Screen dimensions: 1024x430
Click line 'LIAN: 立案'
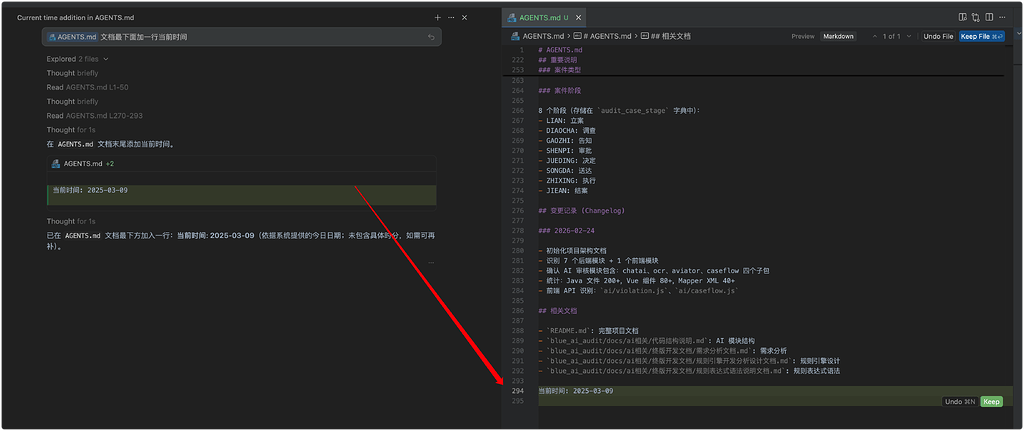[x=561, y=120]
